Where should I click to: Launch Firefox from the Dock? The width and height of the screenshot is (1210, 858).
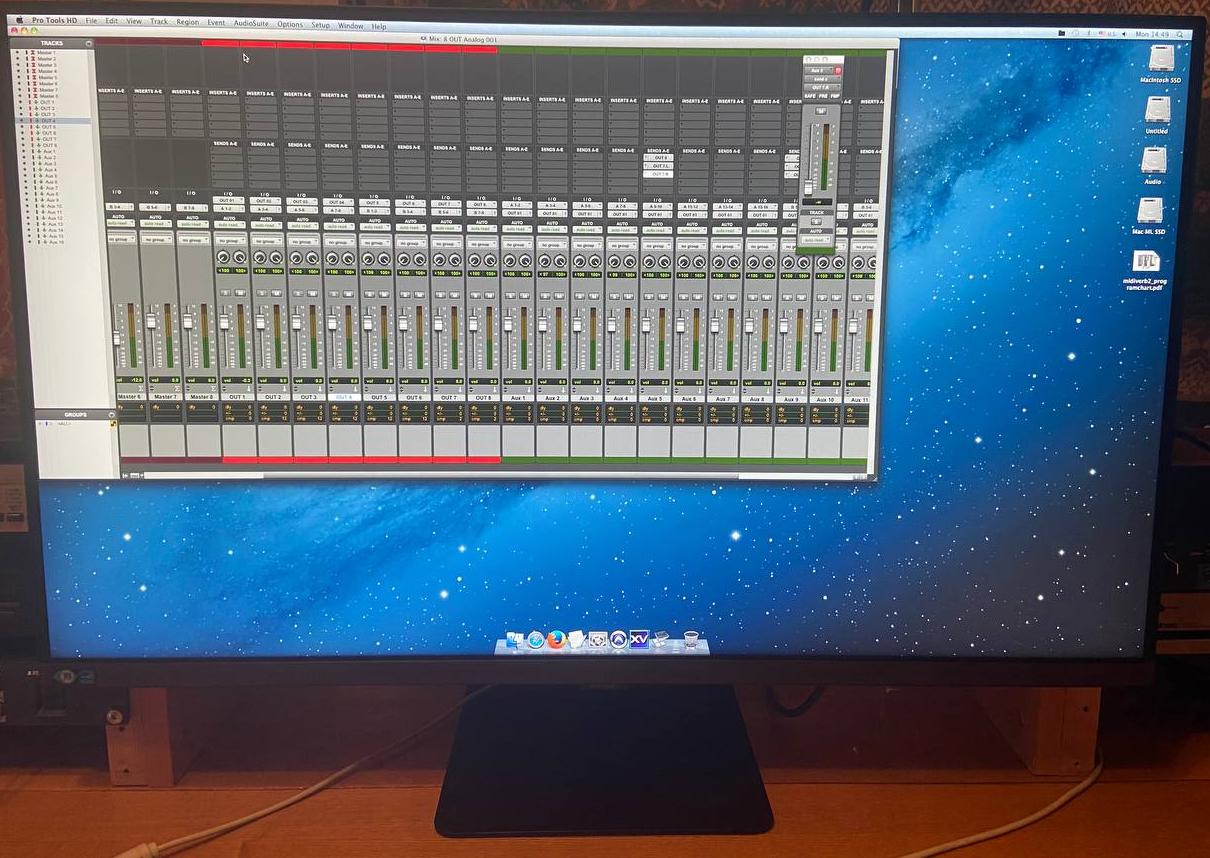pyautogui.click(x=556, y=639)
